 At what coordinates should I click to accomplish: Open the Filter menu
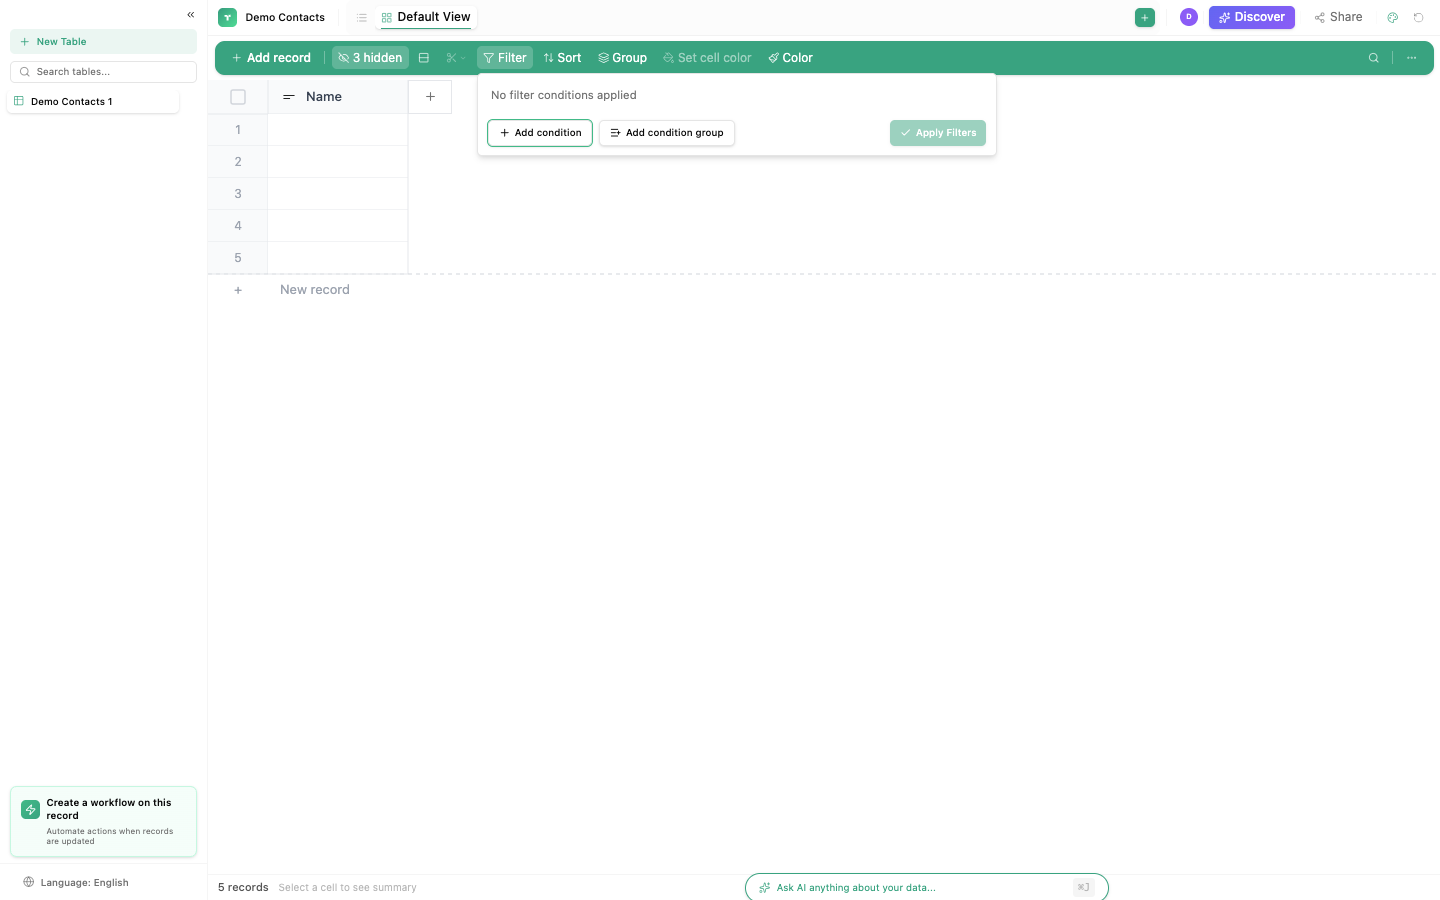pos(505,58)
